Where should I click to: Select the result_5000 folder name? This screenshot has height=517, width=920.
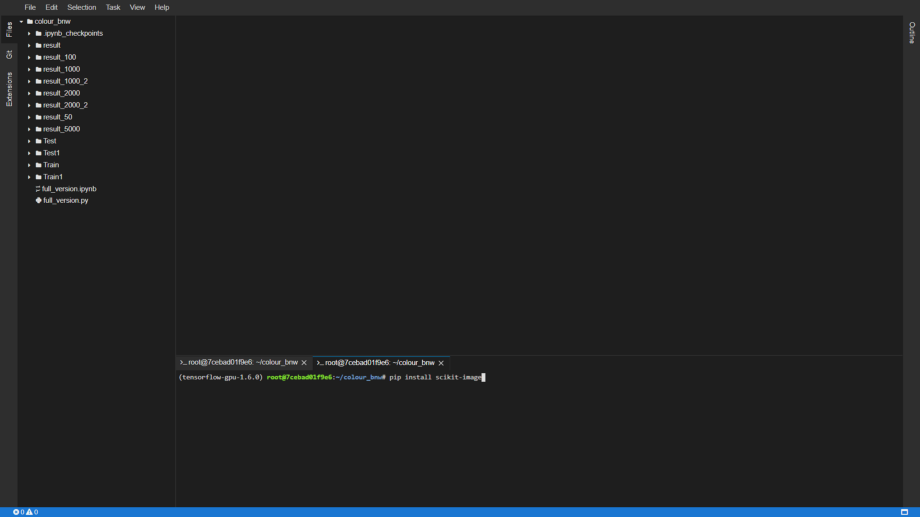(x=62, y=129)
